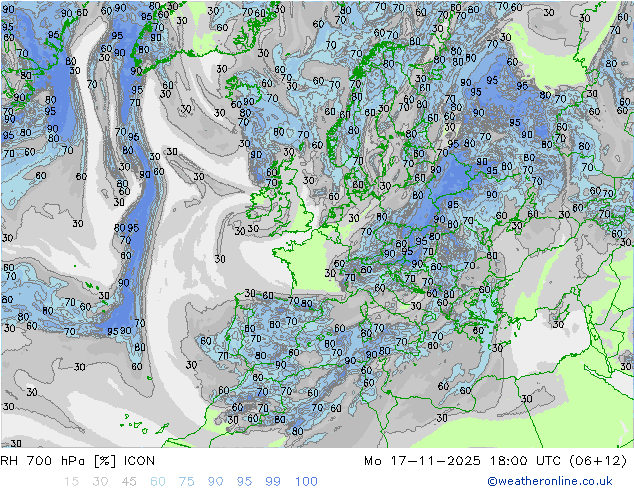Select legend value 75 in the colour scale
This screenshot has width=634, height=490.
pos(186,482)
